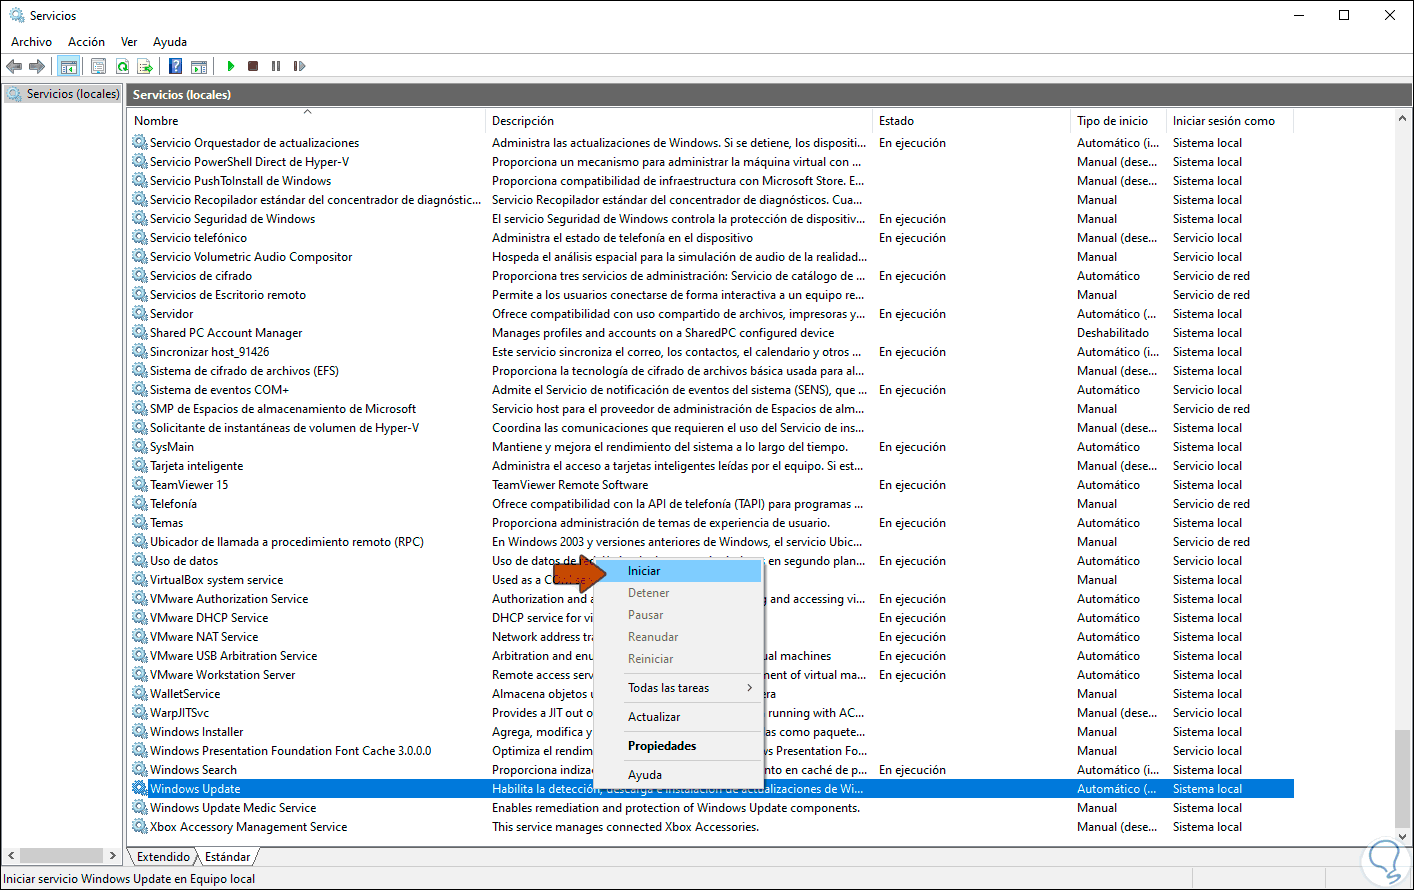Click the gear icon beside WalletService
The width and height of the screenshot is (1414, 890).
click(140, 694)
